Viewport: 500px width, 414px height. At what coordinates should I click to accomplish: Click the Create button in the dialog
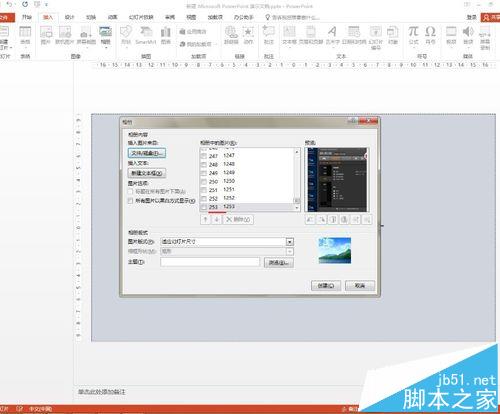[x=326, y=286]
